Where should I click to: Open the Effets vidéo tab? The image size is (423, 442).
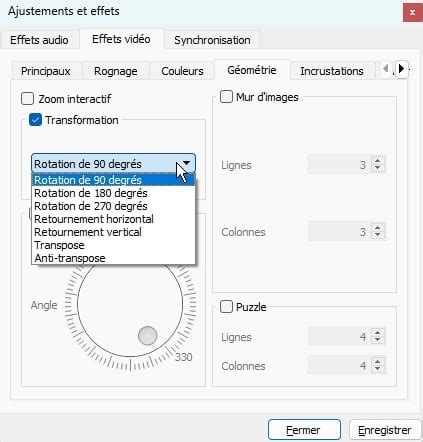click(x=121, y=39)
